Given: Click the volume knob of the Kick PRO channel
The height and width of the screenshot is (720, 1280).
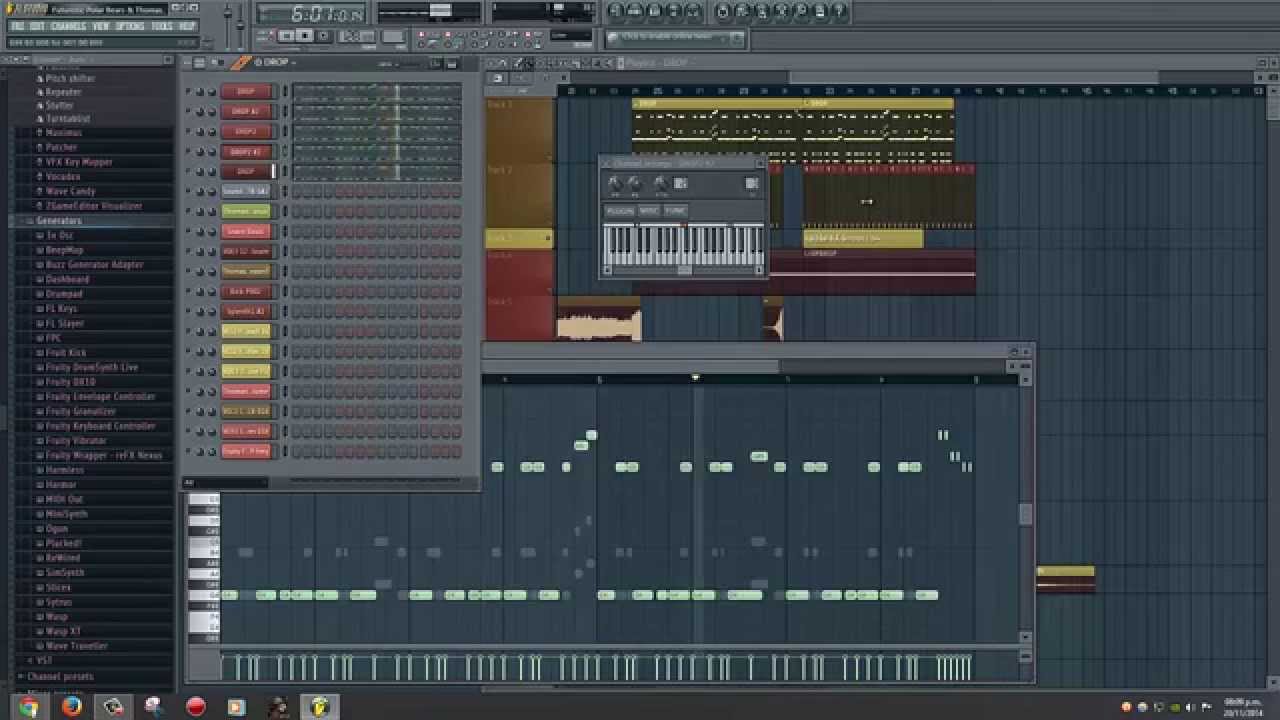Looking at the screenshot, I should (212, 291).
